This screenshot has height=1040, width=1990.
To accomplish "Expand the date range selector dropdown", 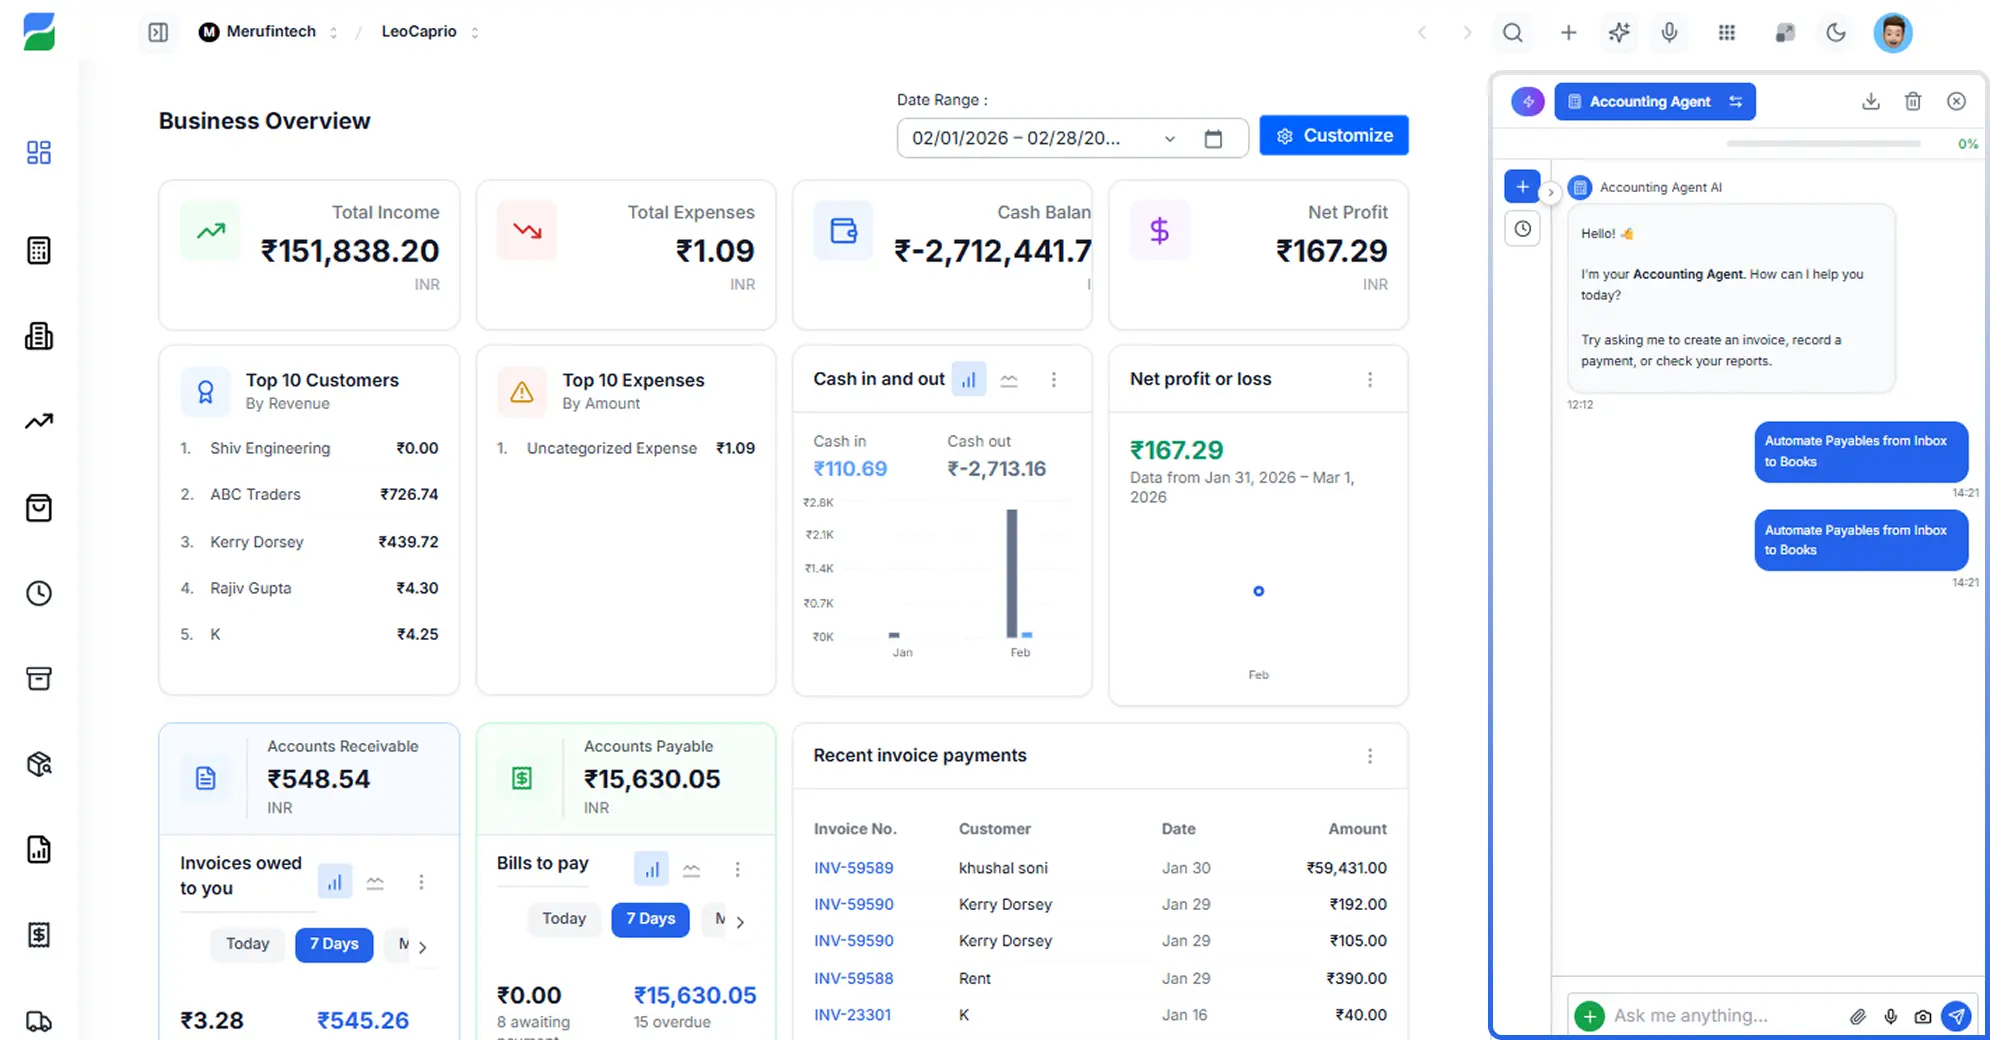I will (1169, 138).
